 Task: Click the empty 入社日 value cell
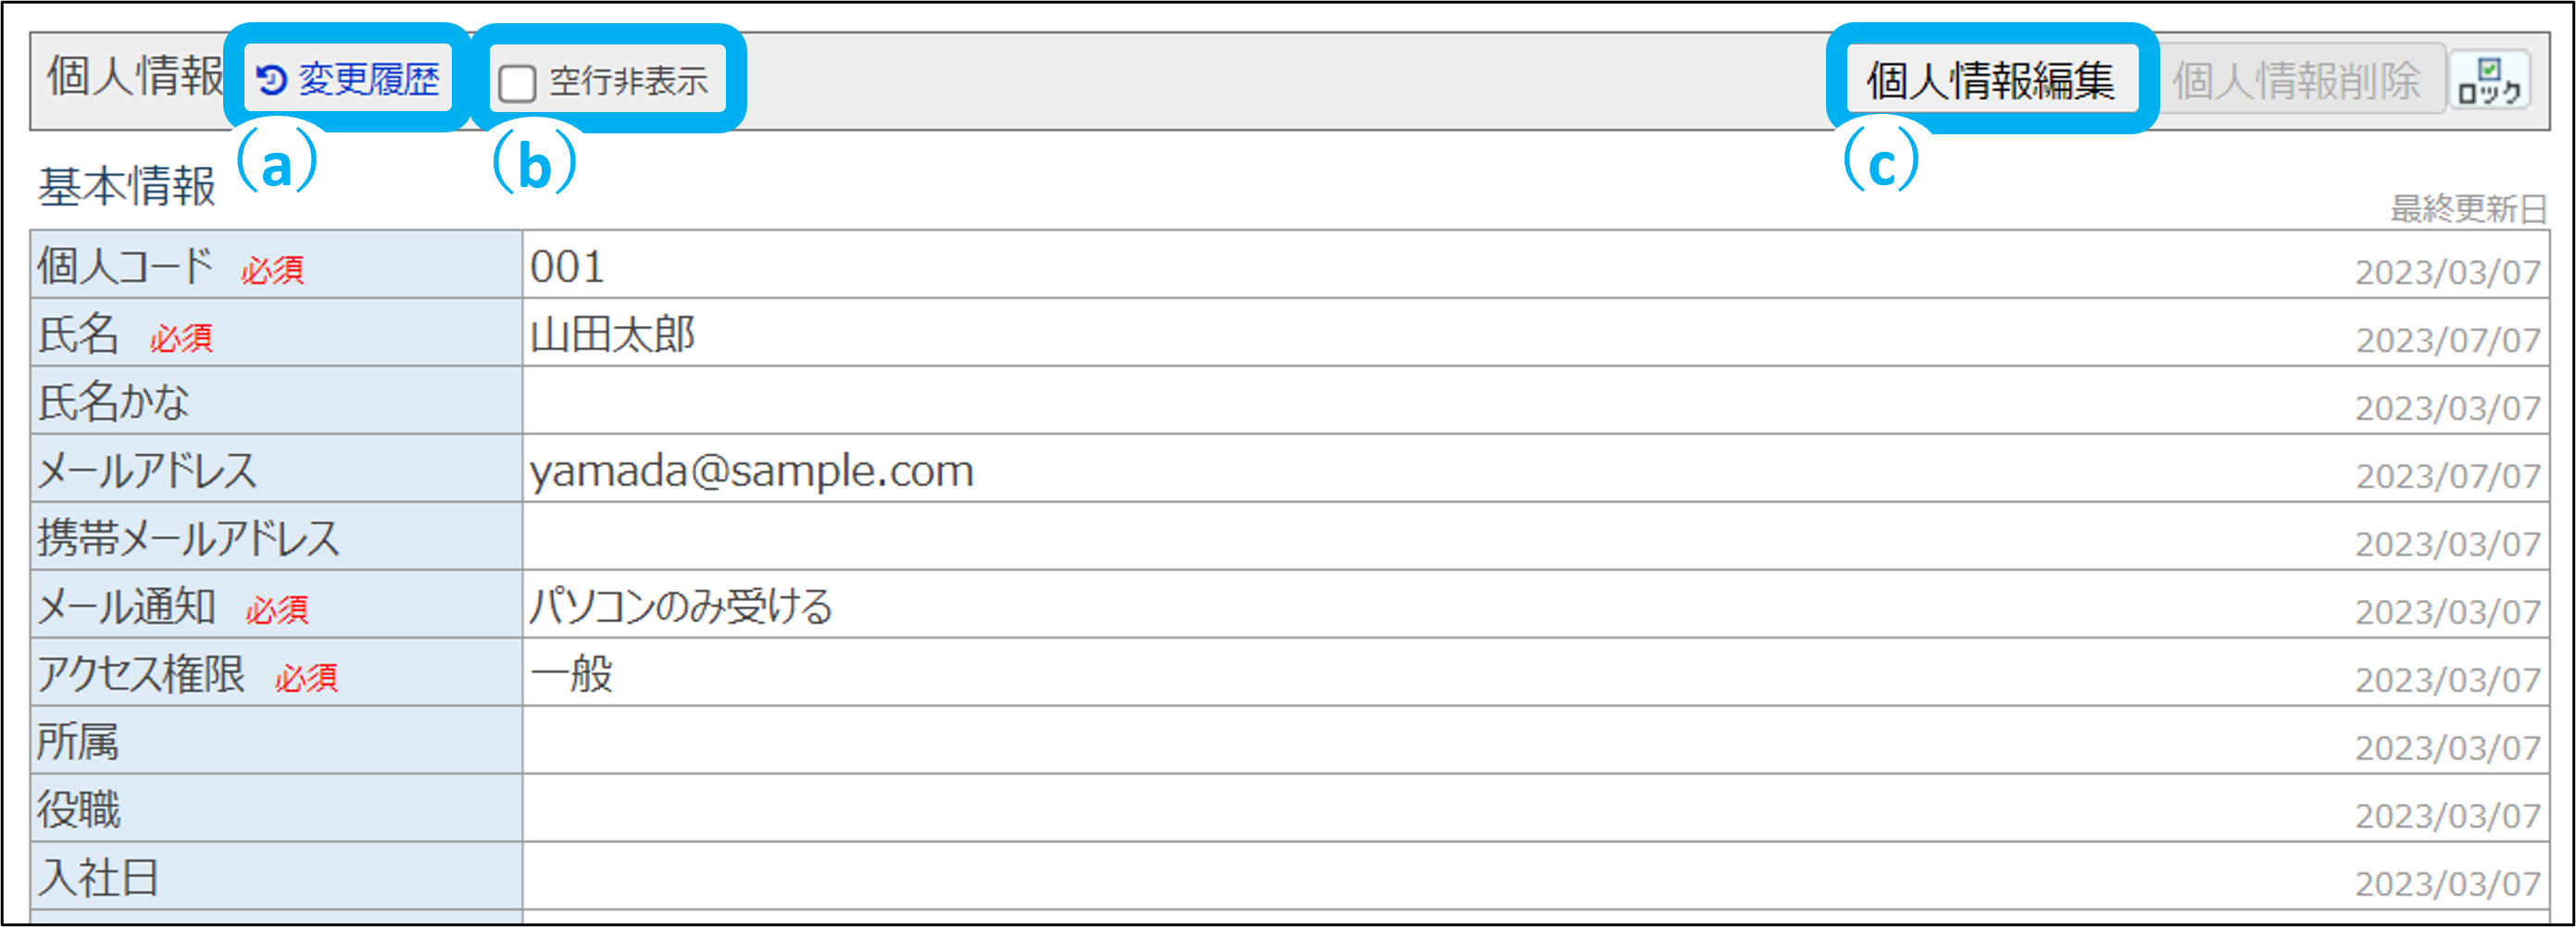click(1200, 879)
